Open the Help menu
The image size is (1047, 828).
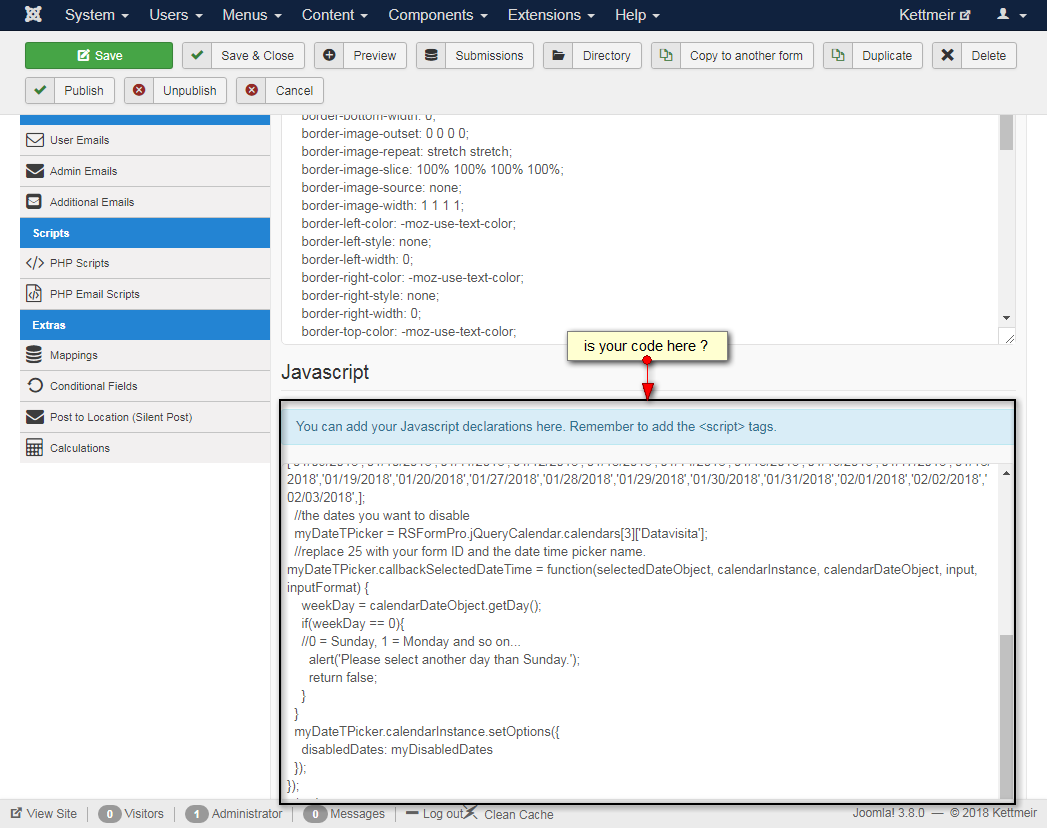pyautogui.click(x=637, y=15)
